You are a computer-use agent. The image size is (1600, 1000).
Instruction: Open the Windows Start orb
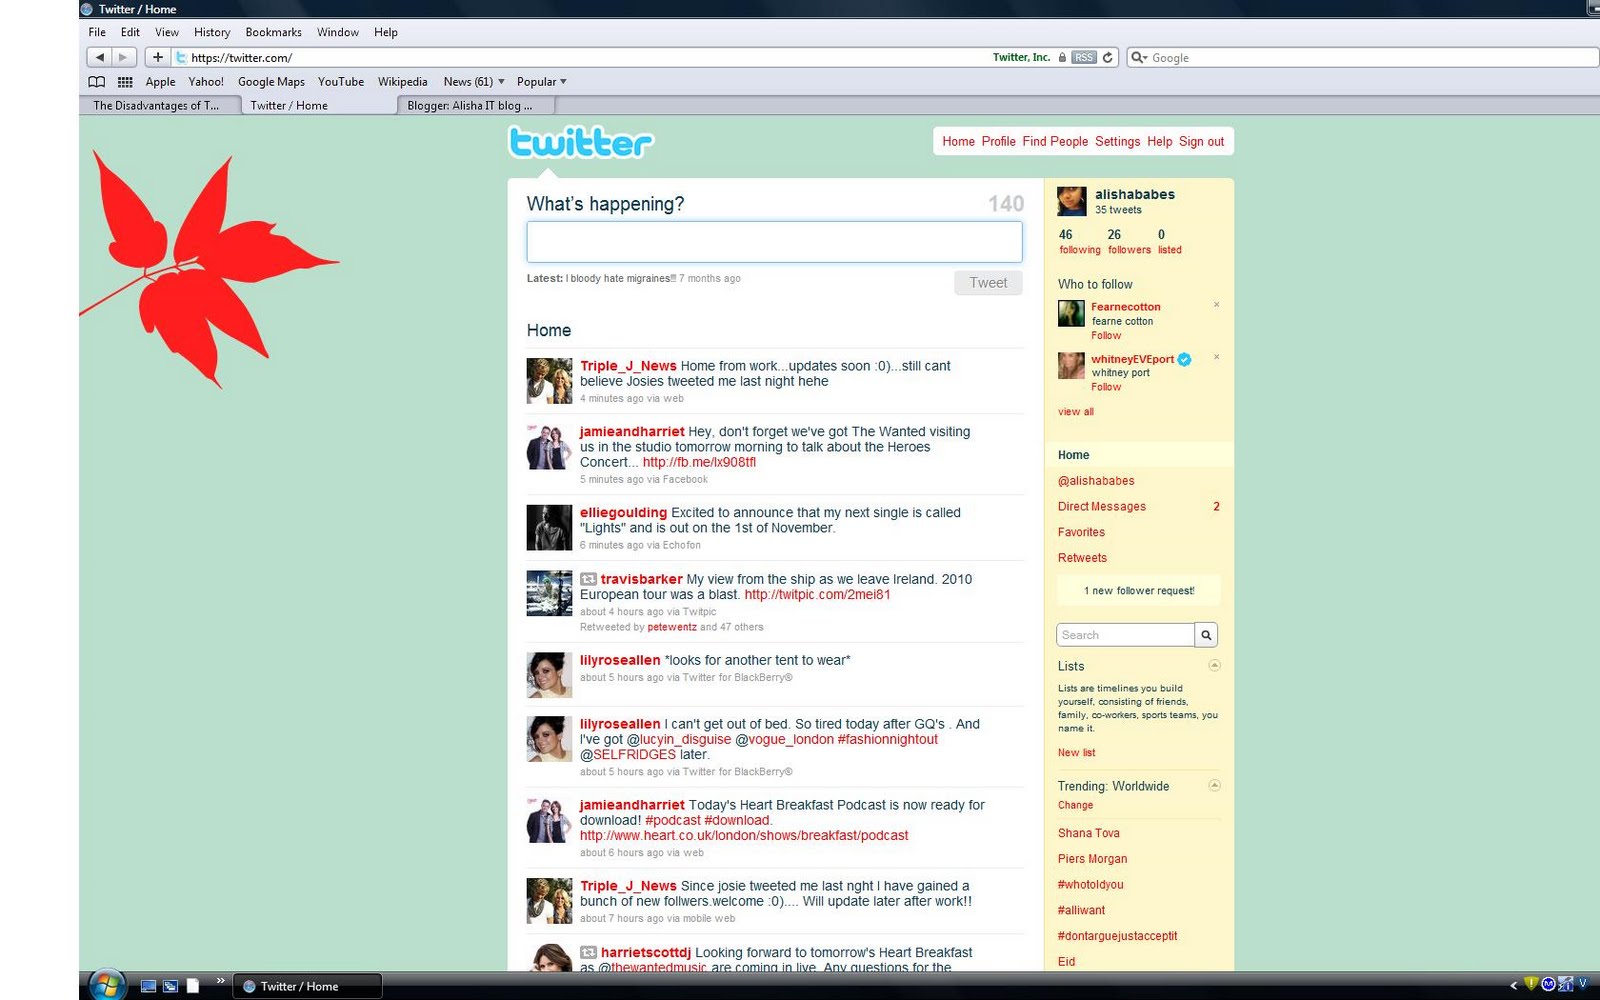pos(106,985)
